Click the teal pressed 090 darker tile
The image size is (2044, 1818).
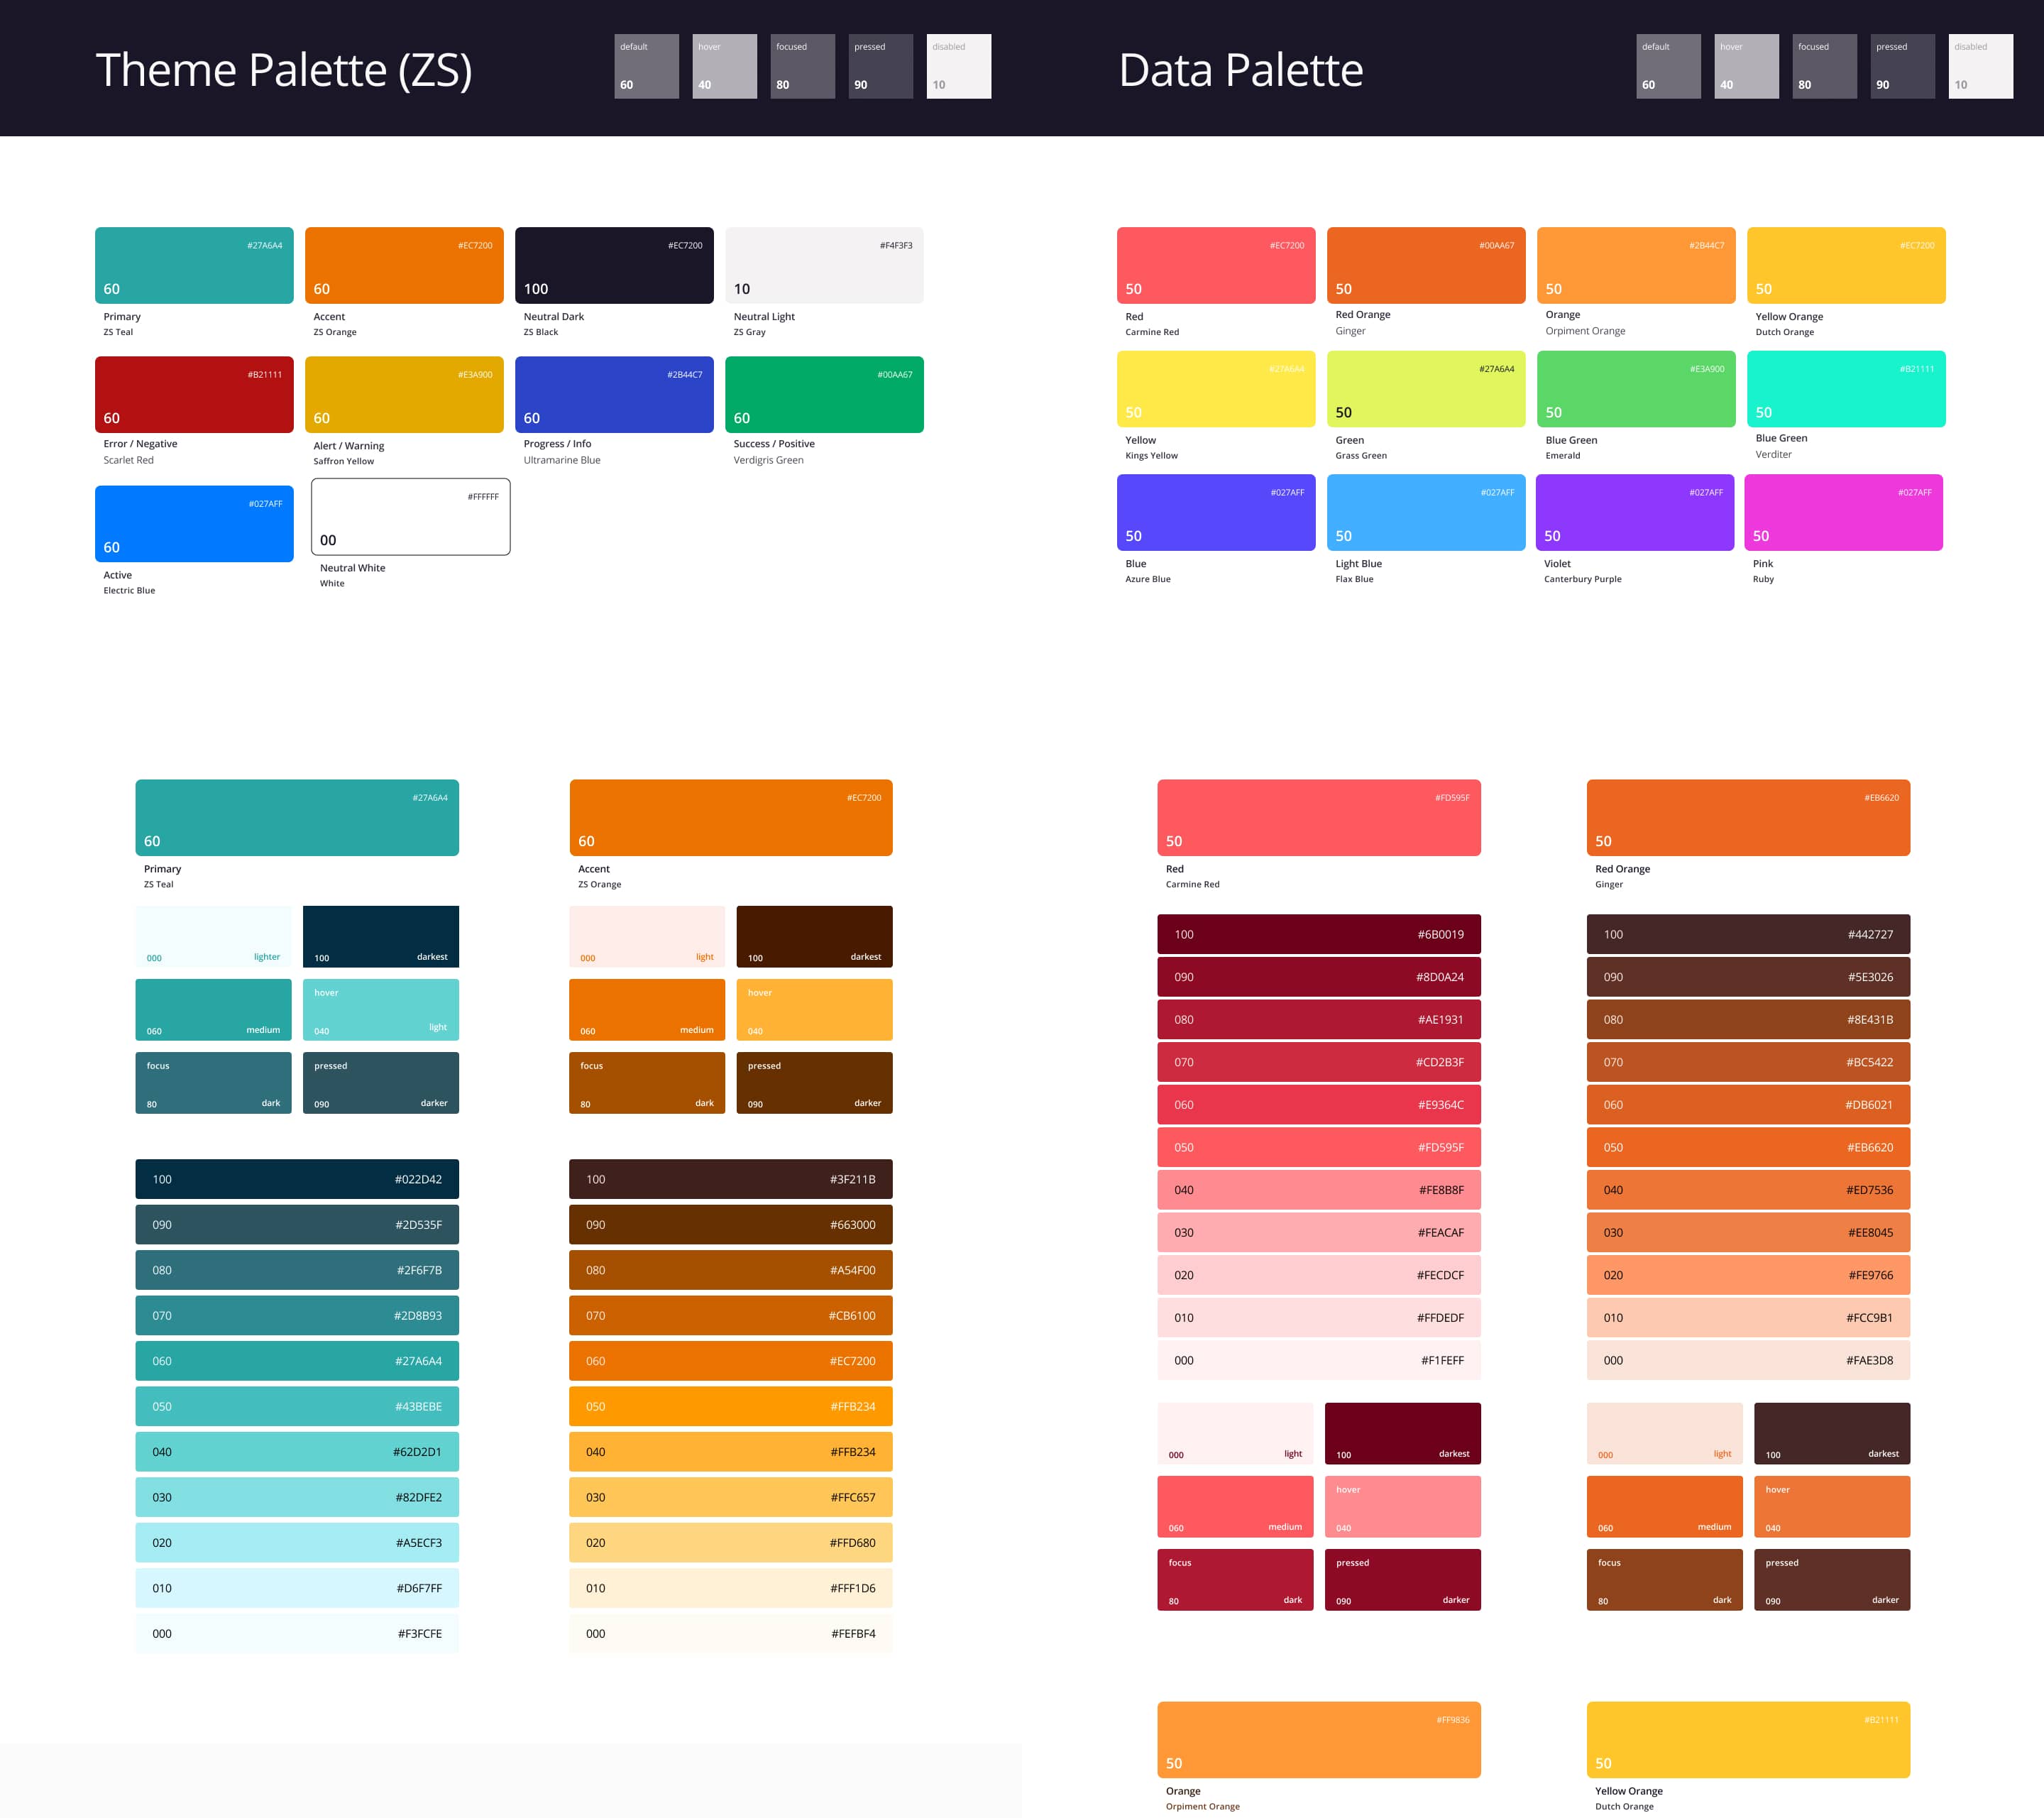click(x=380, y=1082)
